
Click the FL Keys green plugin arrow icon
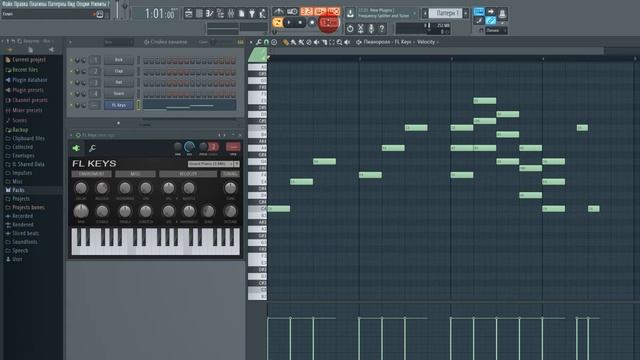76,148
